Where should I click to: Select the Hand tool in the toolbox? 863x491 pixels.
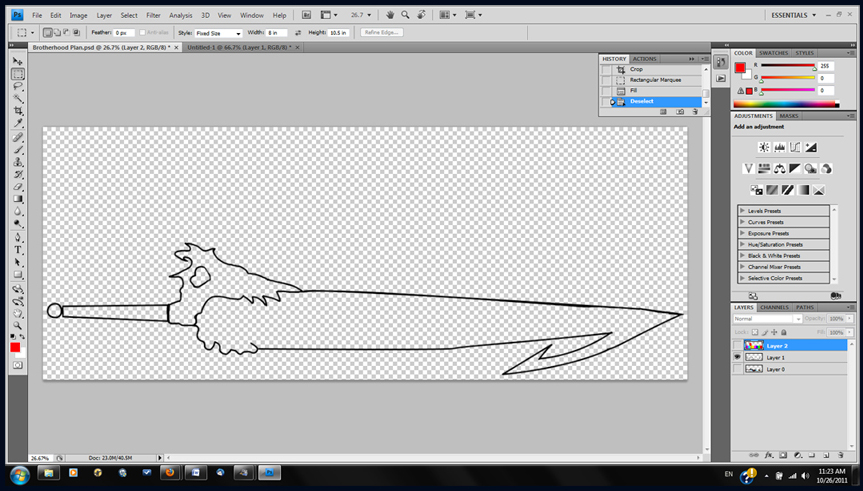[18, 314]
